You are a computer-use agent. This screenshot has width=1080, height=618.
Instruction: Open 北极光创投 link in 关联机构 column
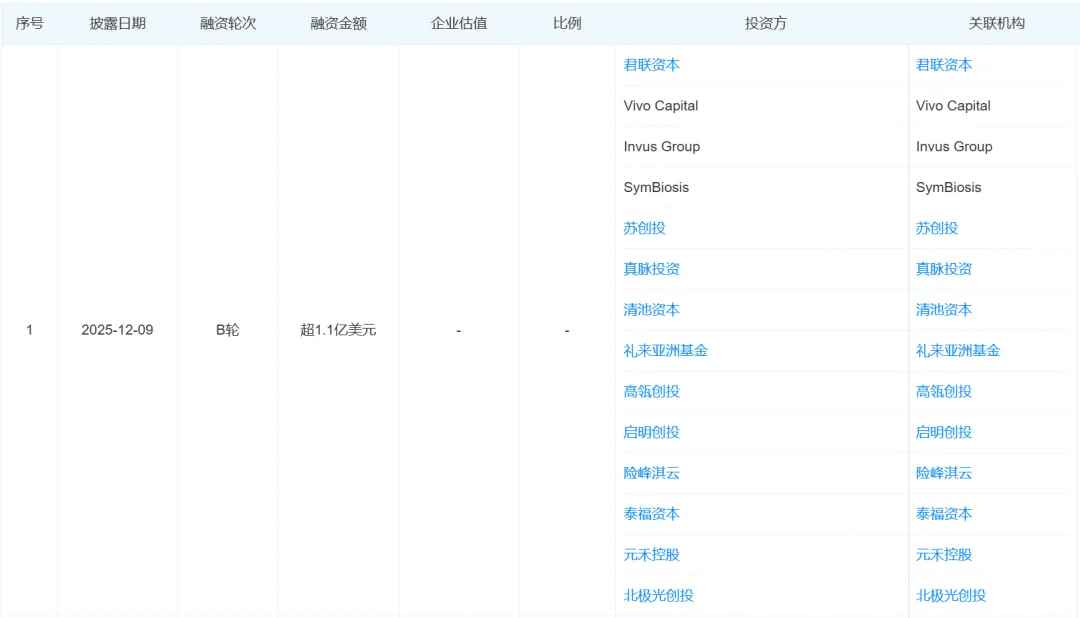[951, 595]
